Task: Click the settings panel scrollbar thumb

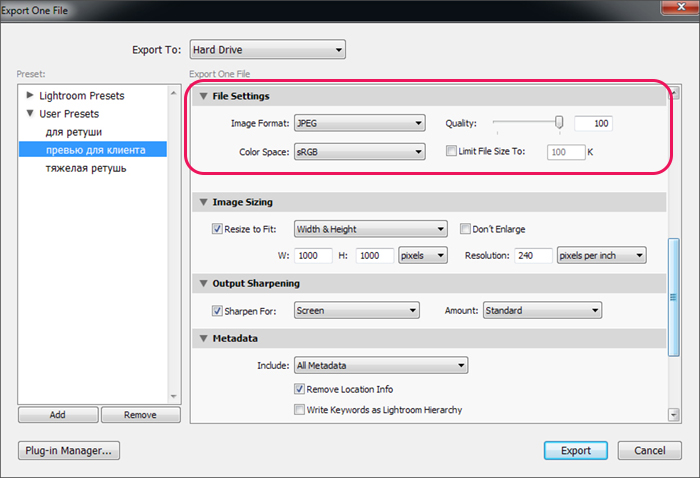Action: pos(674,297)
